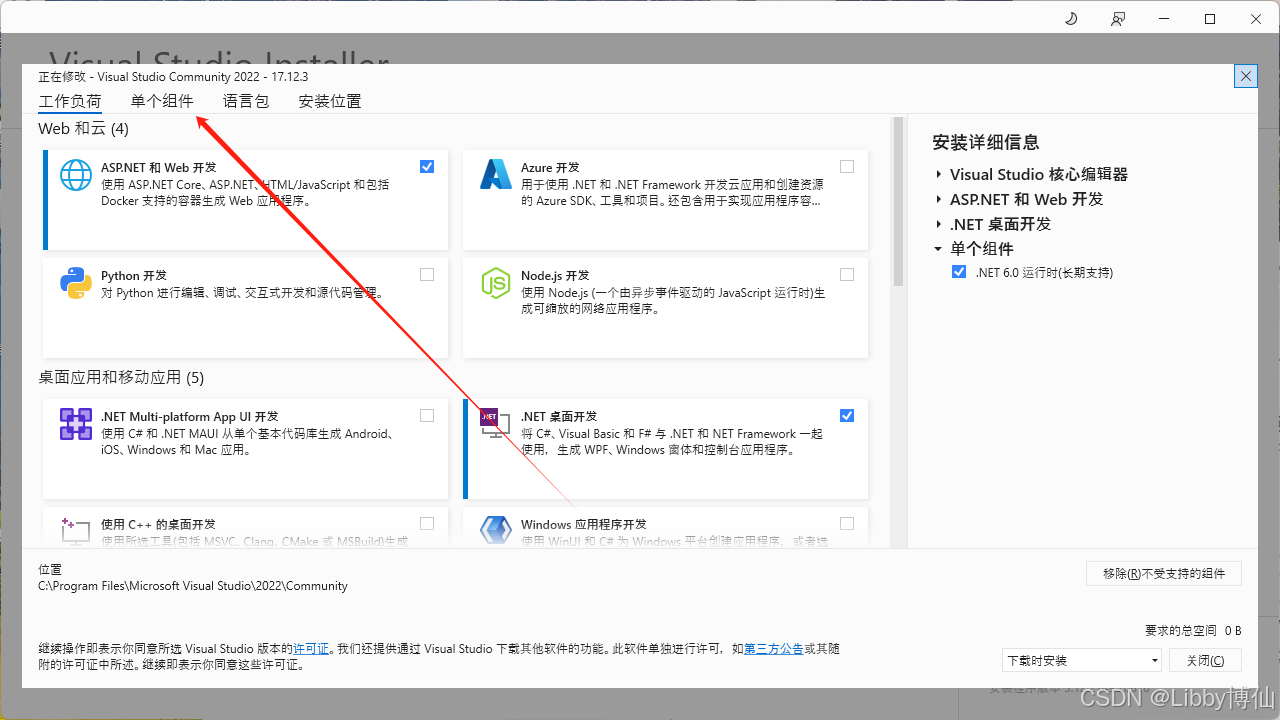This screenshot has height=720, width=1280.
Task: Uncheck .NET 6.0 运行时(长期支持) component
Action: (x=959, y=272)
